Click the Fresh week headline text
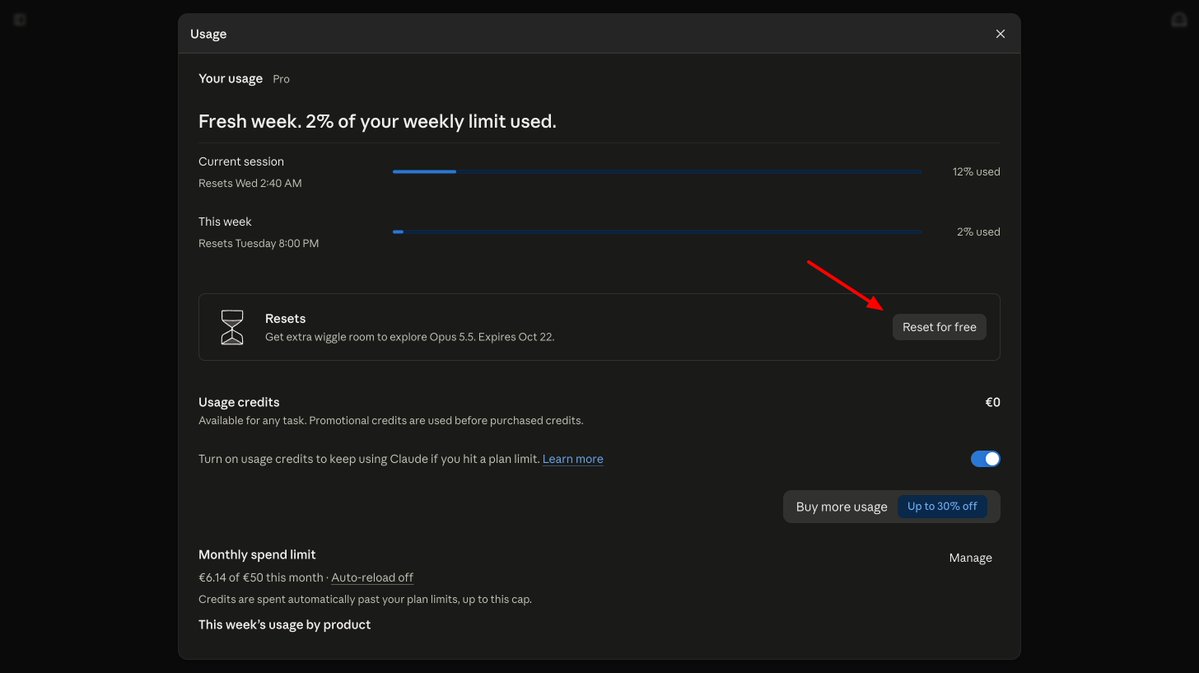This screenshot has width=1199, height=673. pyautogui.click(x=377, y=122)
